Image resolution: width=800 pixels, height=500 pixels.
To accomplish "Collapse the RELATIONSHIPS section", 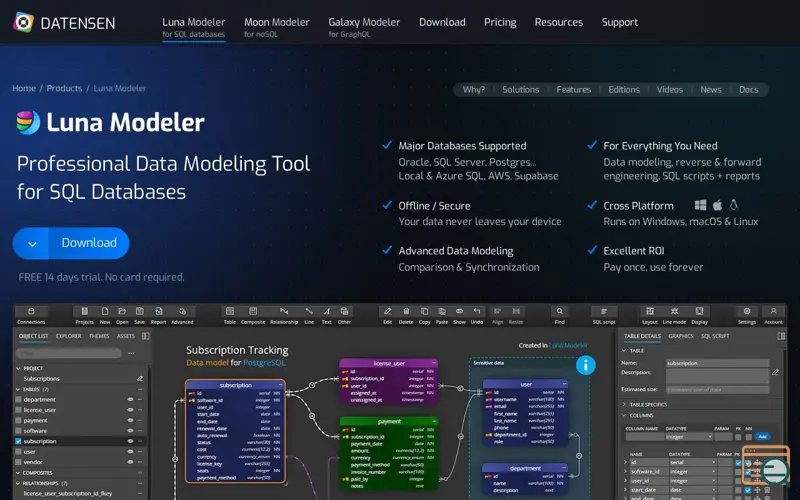I will click(18, 483).
